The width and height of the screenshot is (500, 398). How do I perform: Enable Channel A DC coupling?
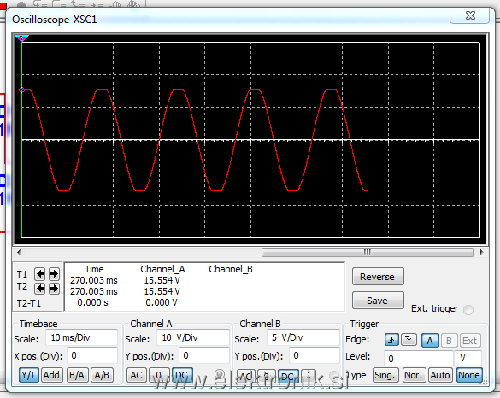coord(182,375)
